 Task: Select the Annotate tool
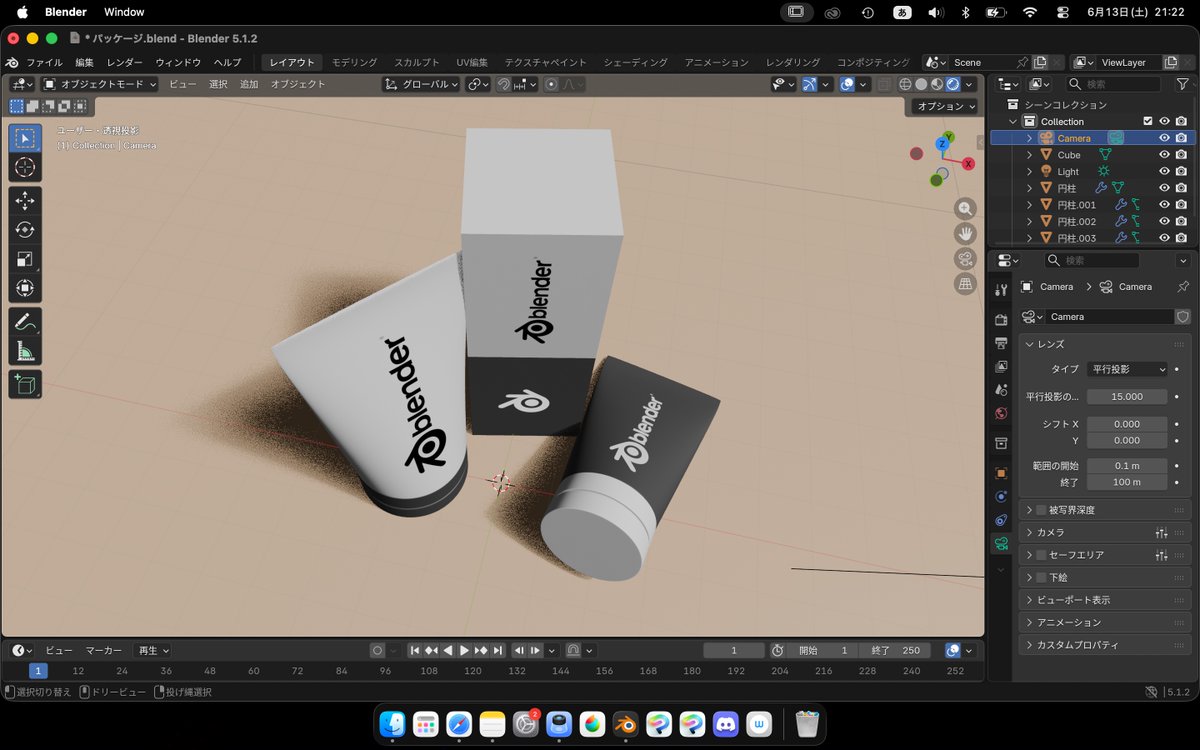pos(25,322)
